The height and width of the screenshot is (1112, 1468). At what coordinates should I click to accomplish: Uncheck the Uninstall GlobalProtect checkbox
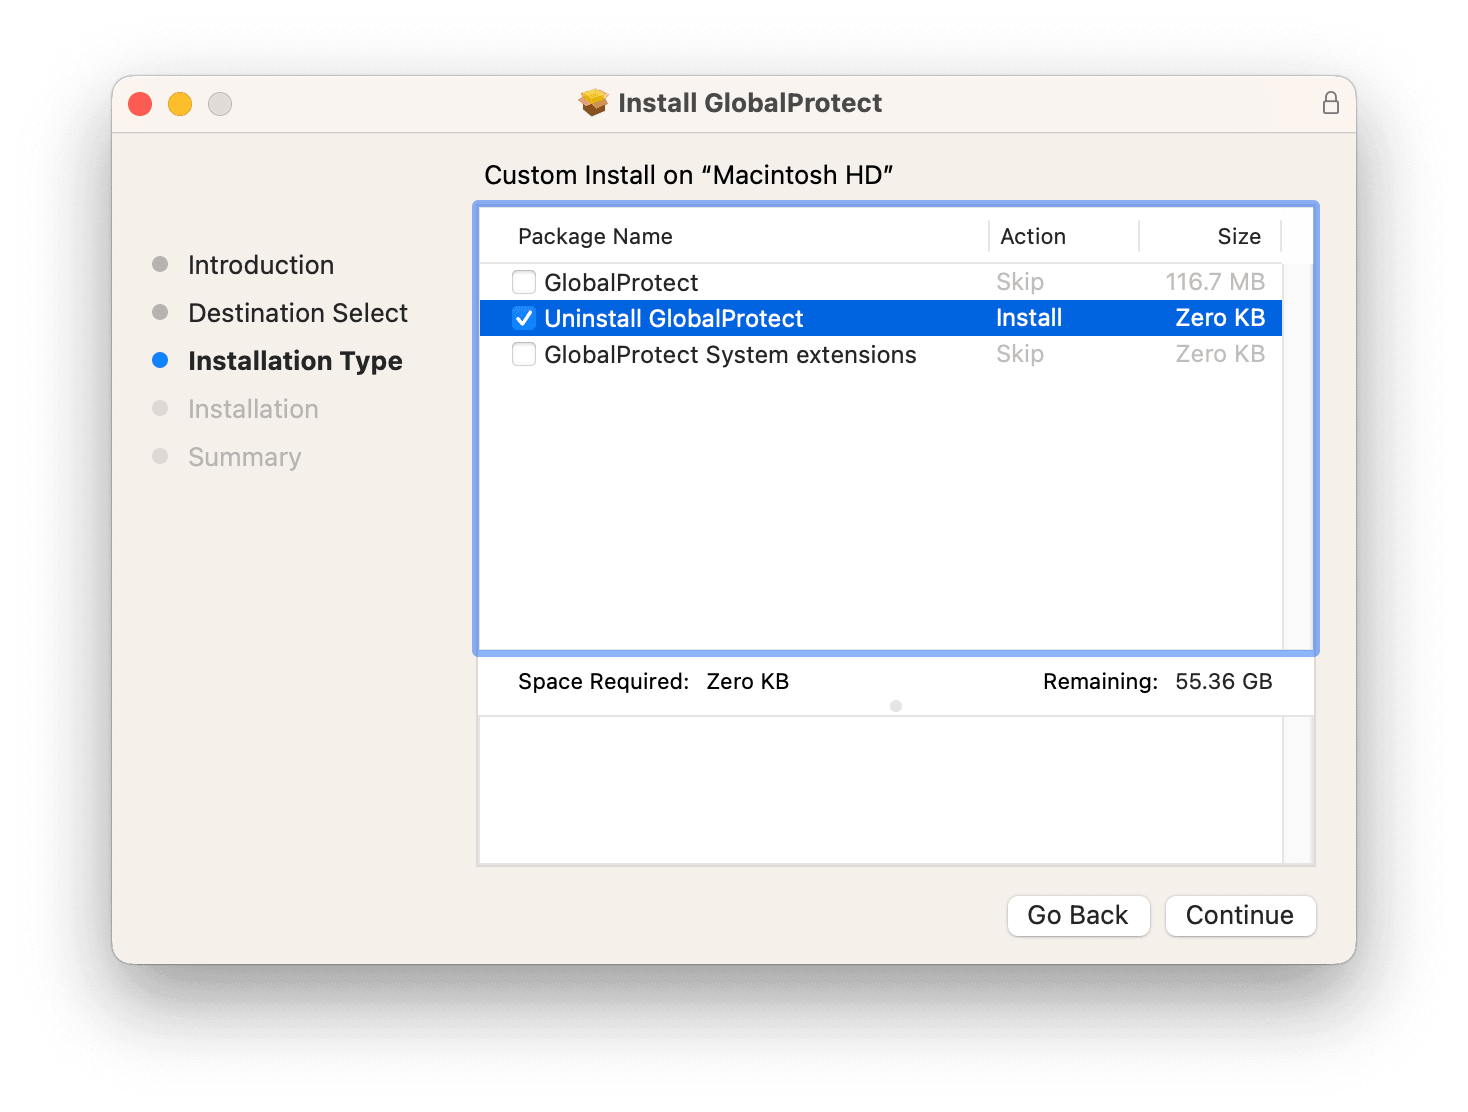(x=524, y=318)
